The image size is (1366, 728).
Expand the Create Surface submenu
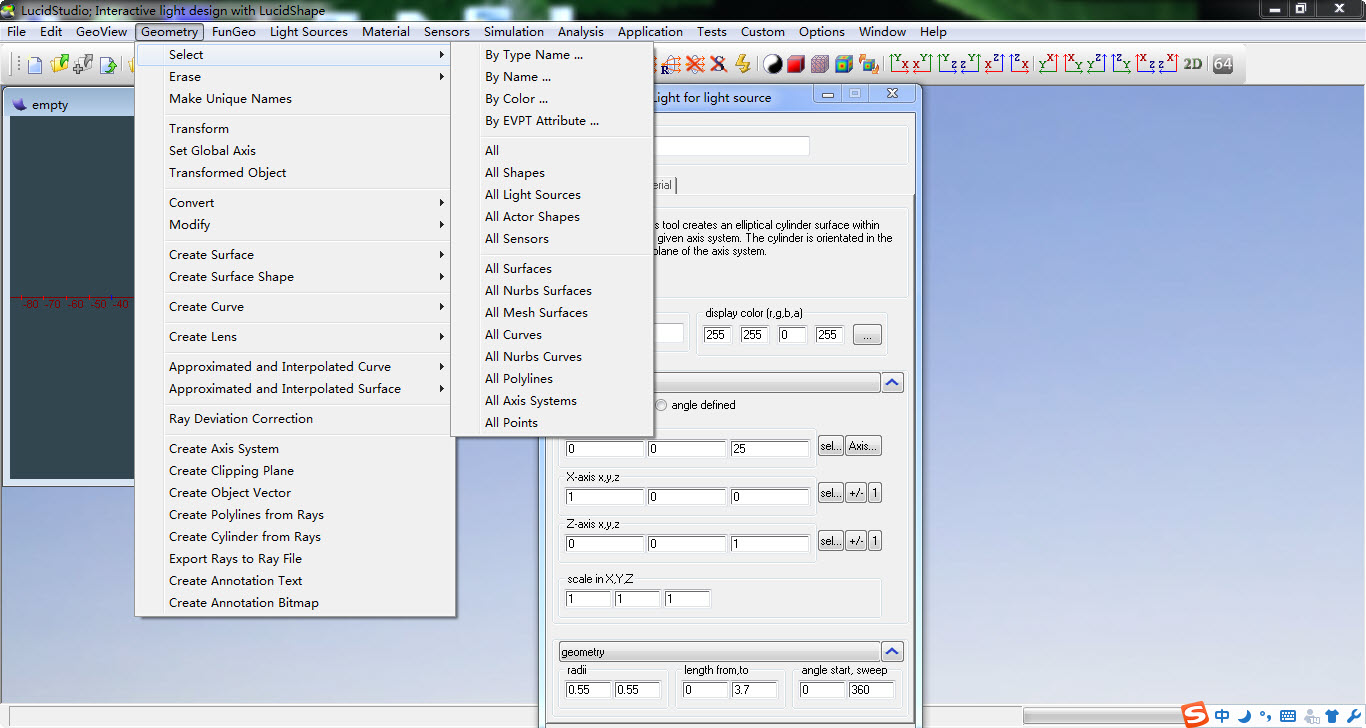442,255
